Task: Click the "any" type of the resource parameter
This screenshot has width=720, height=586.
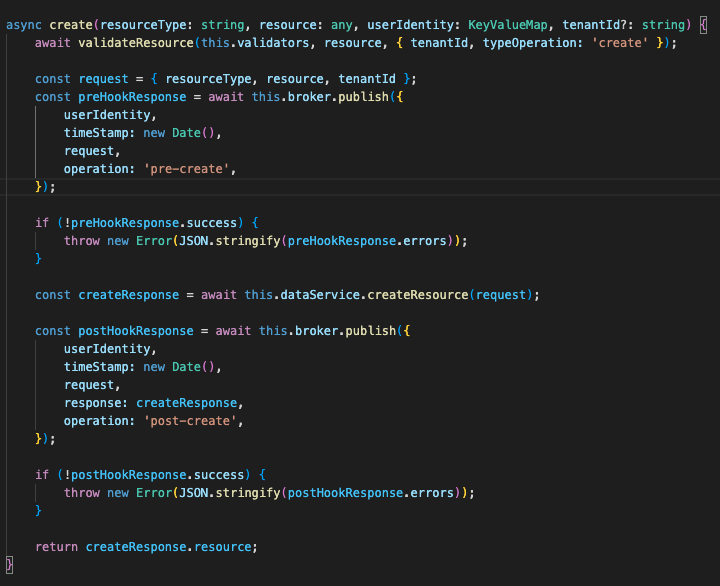Action: pos(342,25)
